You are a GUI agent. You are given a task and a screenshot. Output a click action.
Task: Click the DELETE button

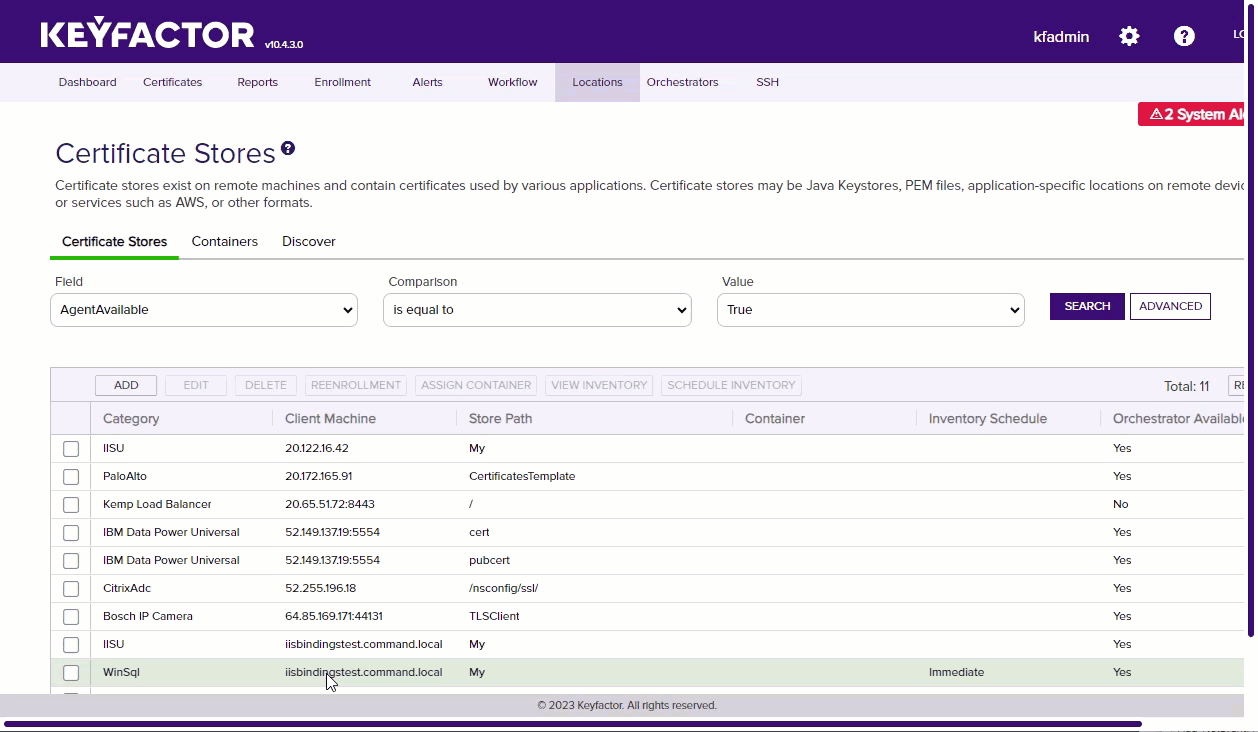266,385
